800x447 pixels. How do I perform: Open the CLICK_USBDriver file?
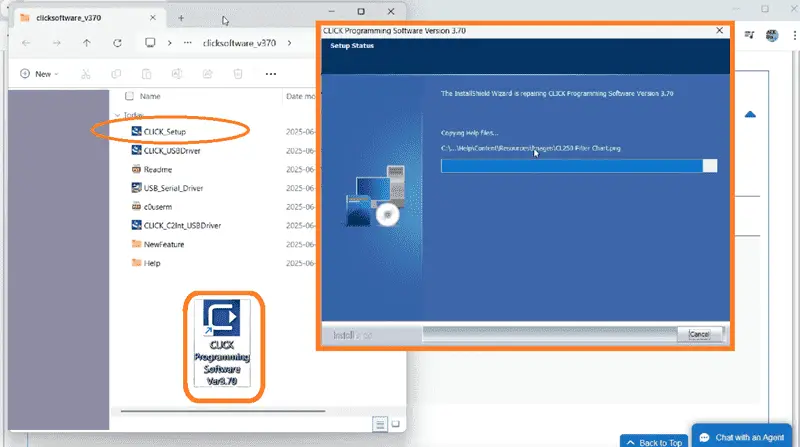tap(172, 151)
